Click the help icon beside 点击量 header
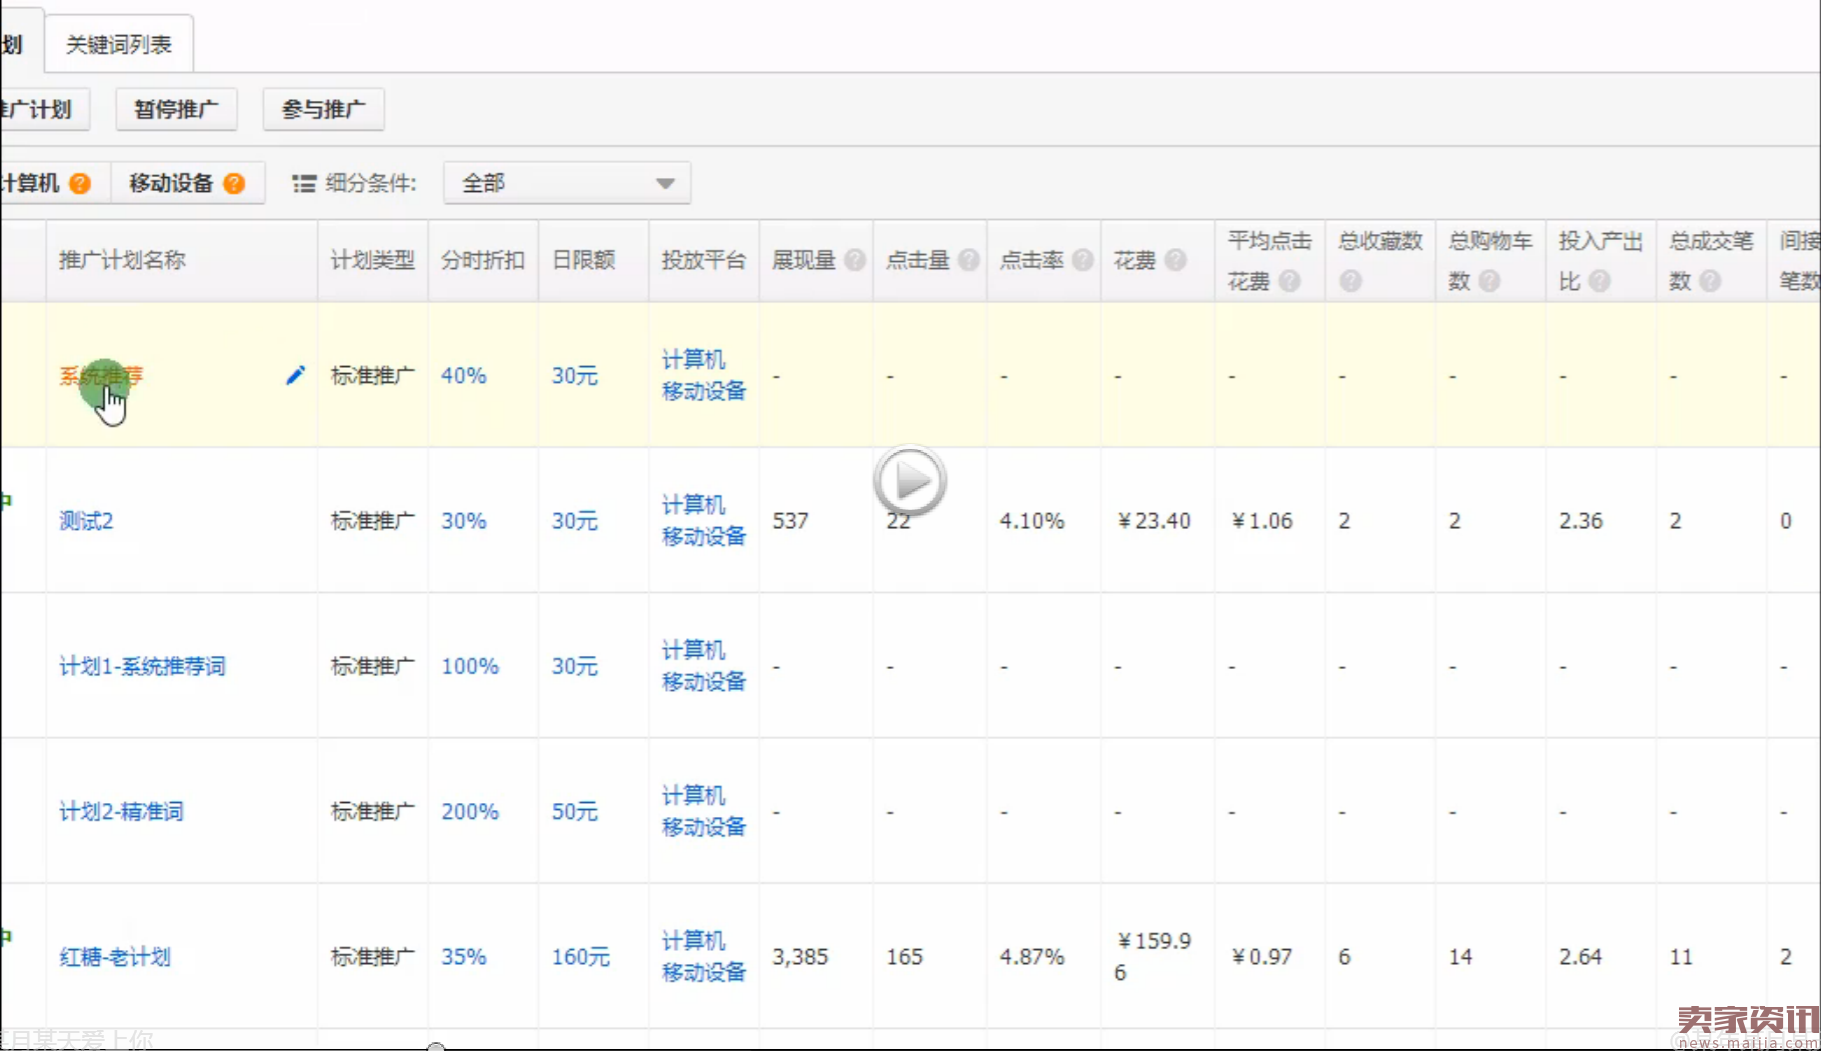 (x=969, y=260)
